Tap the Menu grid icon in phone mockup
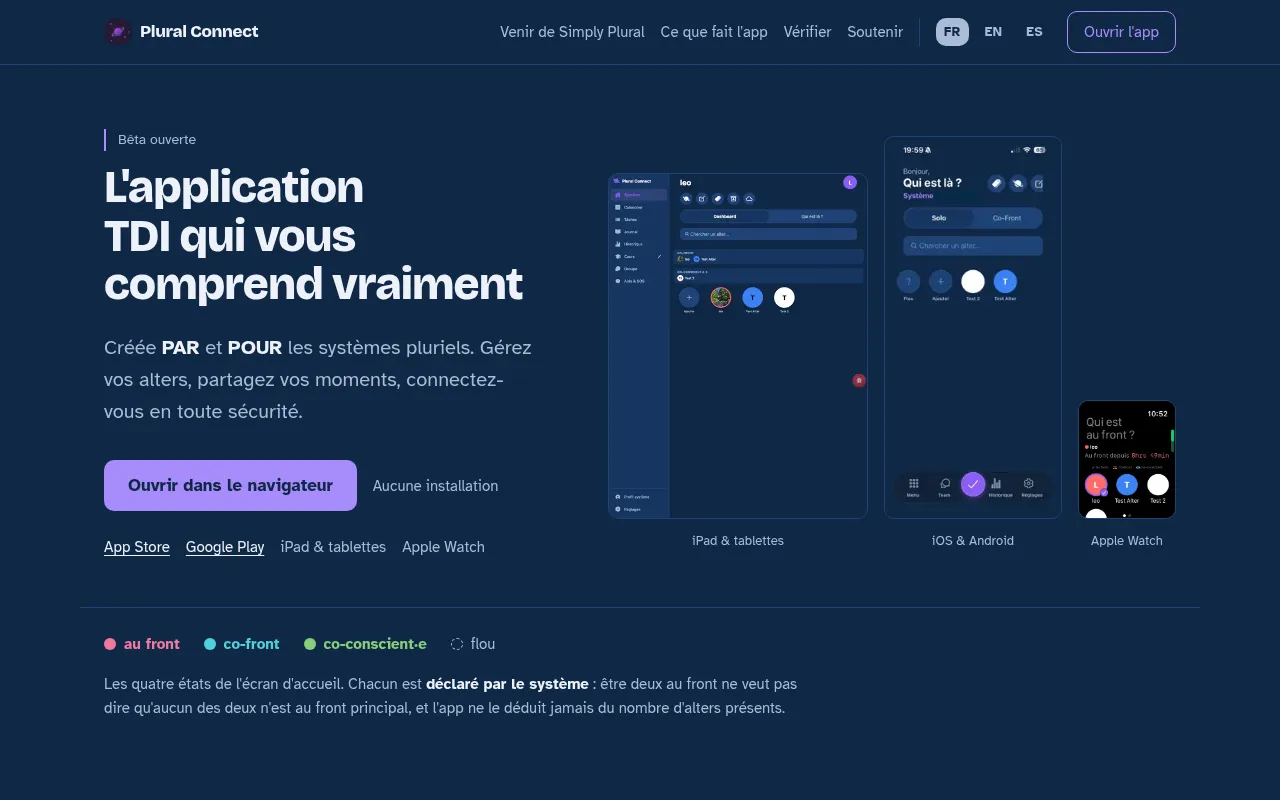Viewport: 1280px width, 800px height. click(x=913, y=484)
